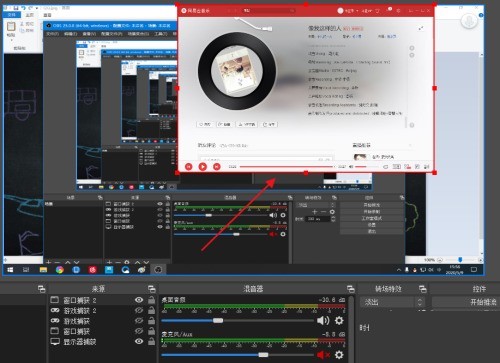Show the 游戏捕获 2 source with its eye
Viewport: 500px width, 363px height.
pos(139,310)
